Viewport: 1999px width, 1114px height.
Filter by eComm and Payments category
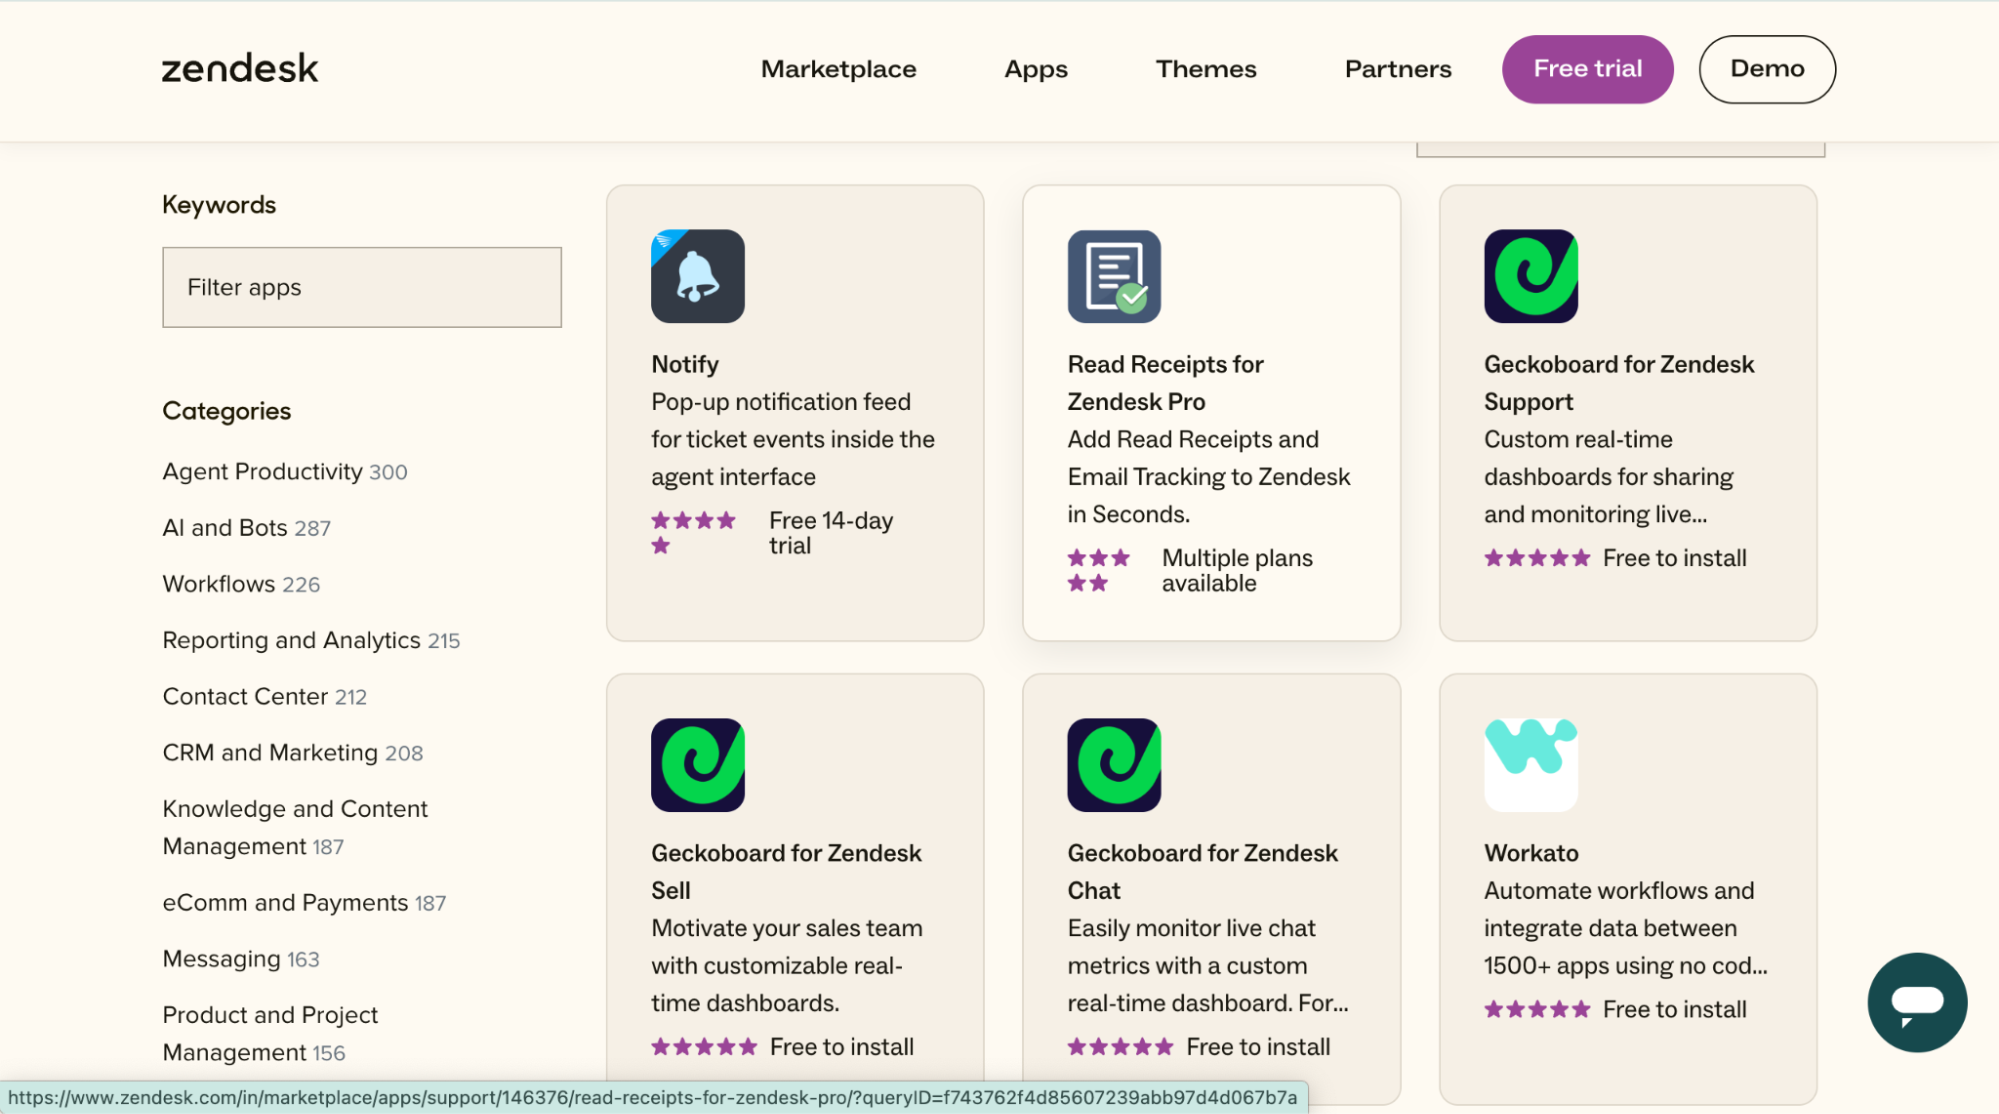tap(304, 902)
